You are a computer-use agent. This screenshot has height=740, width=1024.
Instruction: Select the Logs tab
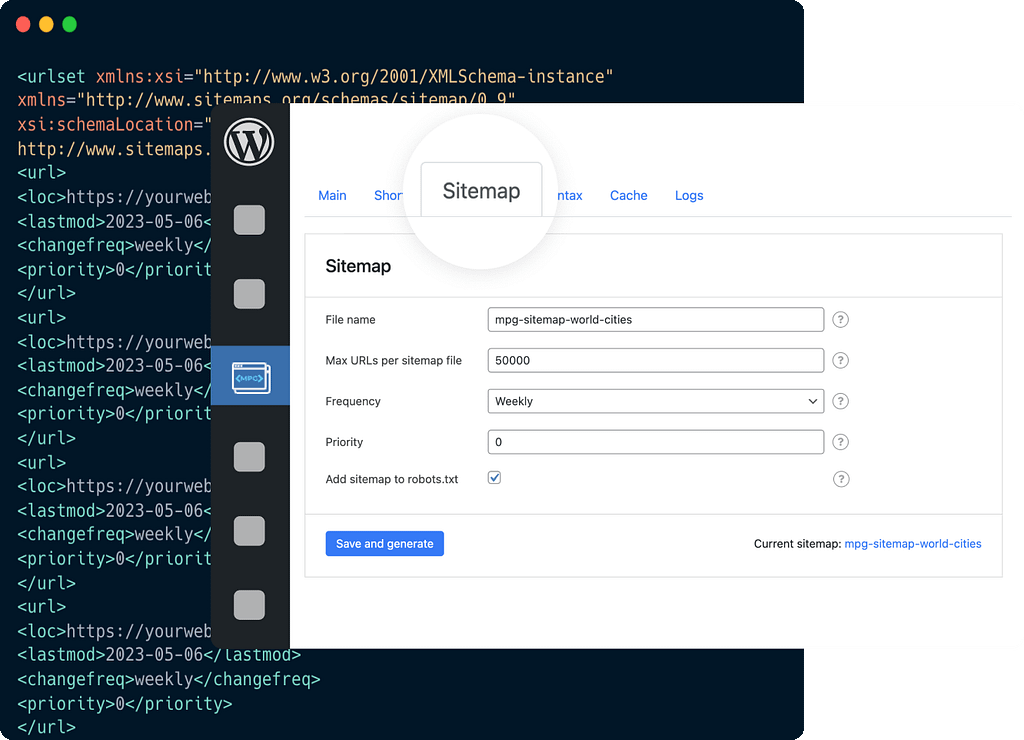689,196
